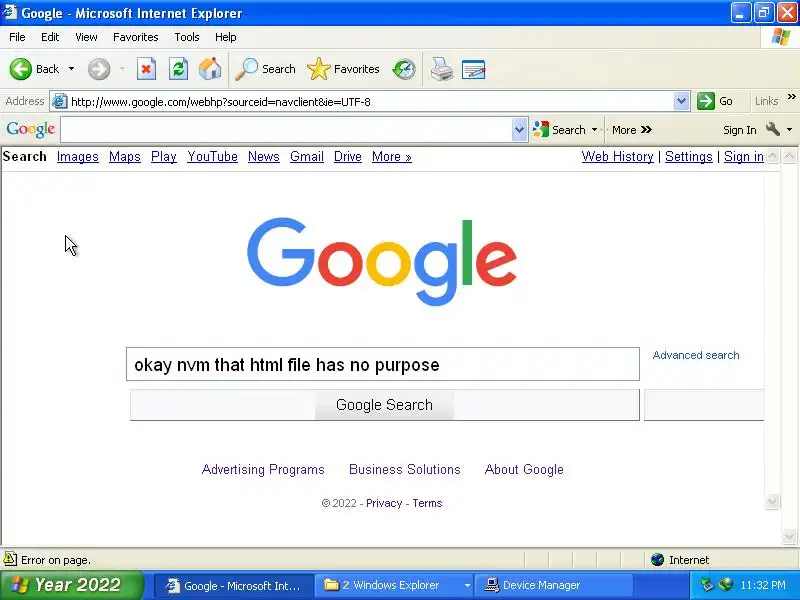Image resolution: width=800 pixels, height=600 pixels.
Task: Click Google Toolbar Search button
Action: point(559,130)
